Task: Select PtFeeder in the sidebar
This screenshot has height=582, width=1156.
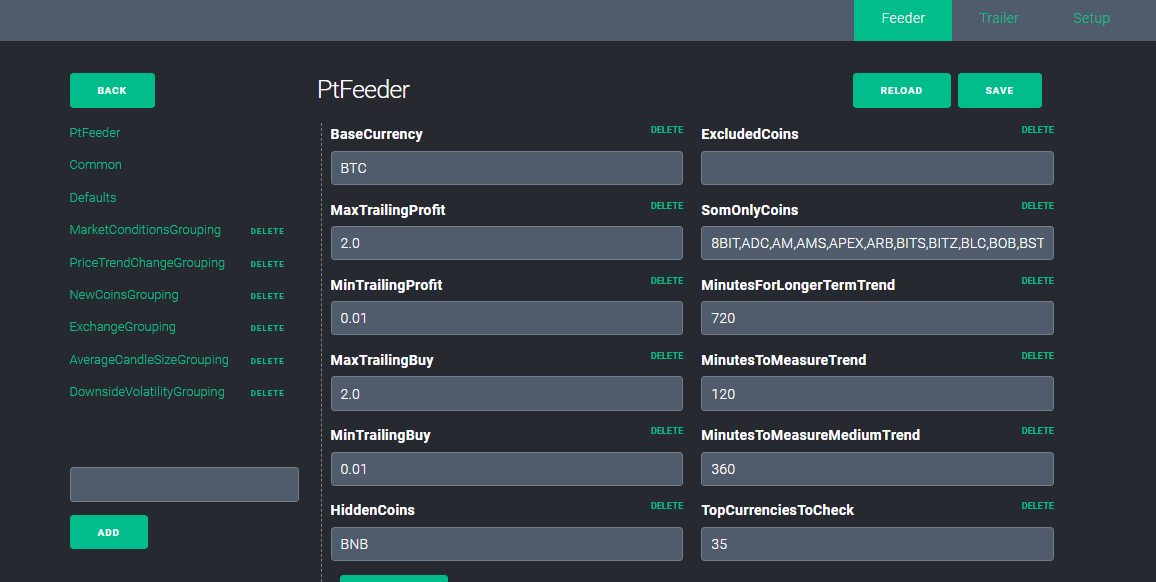Action: pyautogui.click(x=94, y=133)
